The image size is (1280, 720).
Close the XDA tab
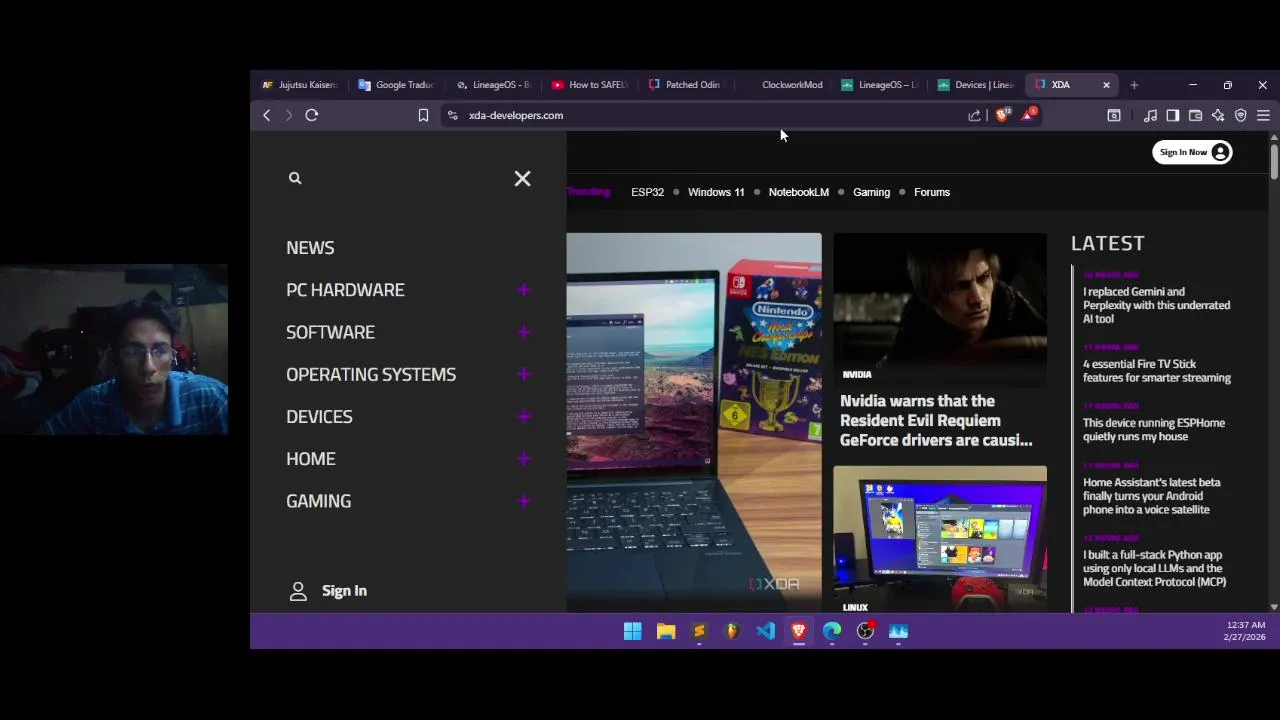(1106, 85)
